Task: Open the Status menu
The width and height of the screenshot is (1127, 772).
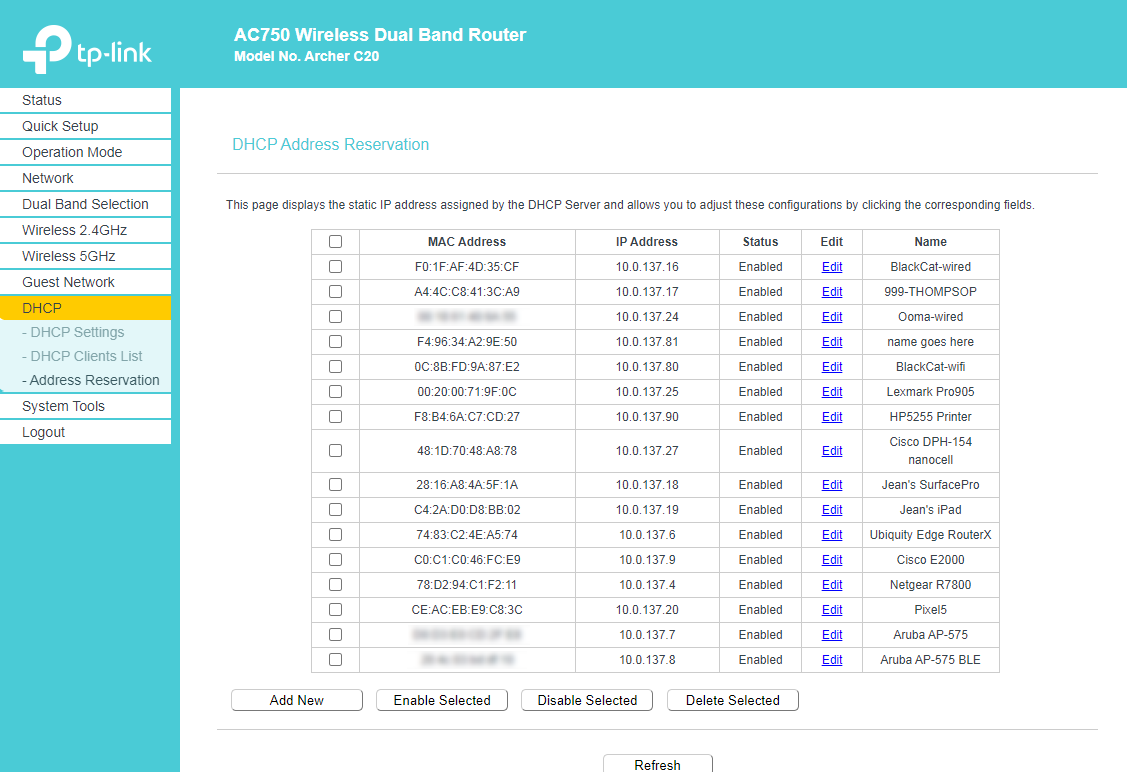Action: [86, 100]
